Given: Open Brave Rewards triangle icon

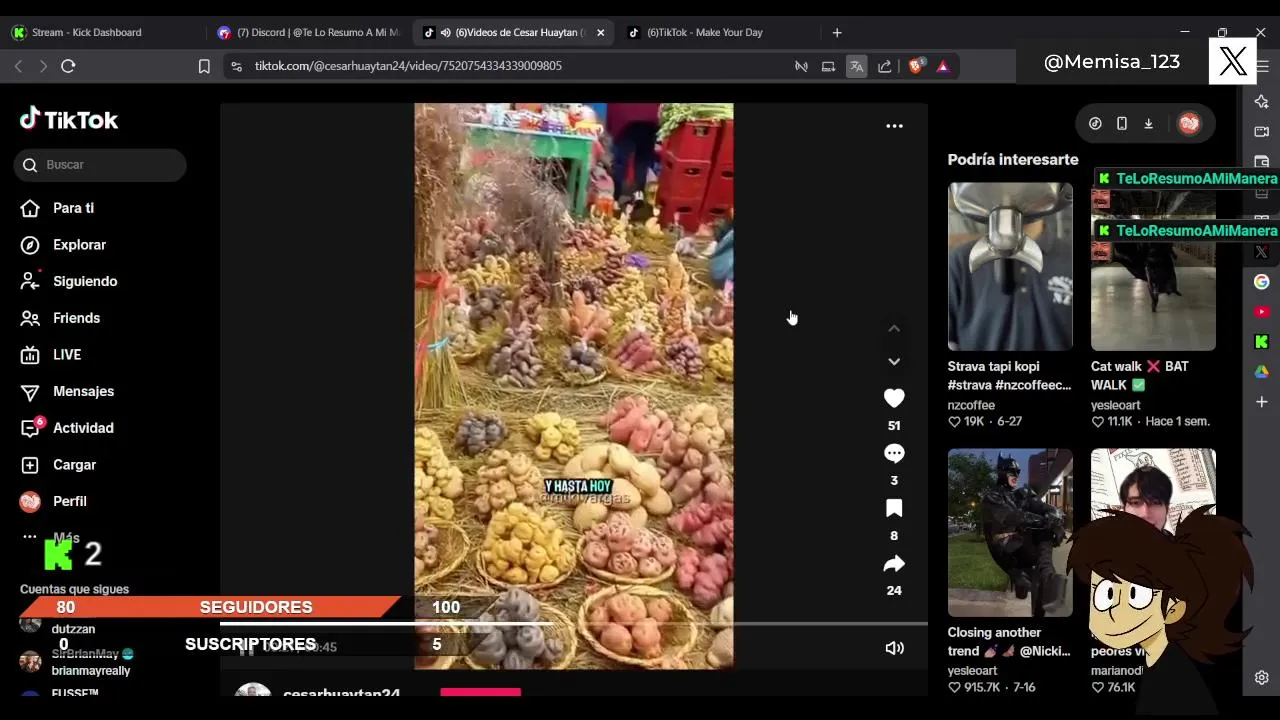Looking at the screenshot, I should (943, 66).
